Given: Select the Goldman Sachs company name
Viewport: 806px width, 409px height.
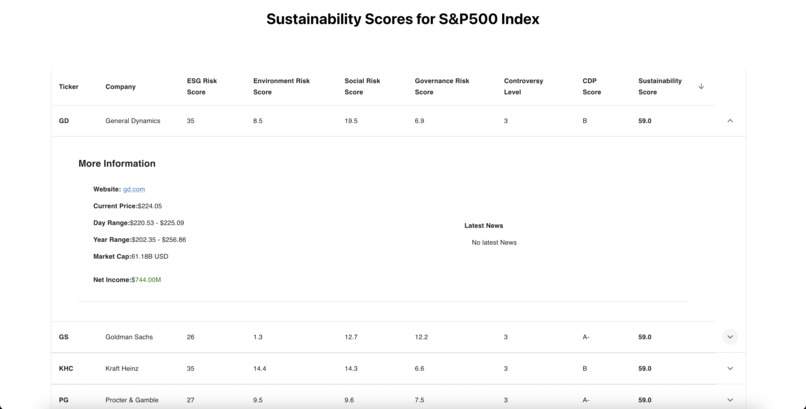Looking at the screenshot, I should click(x=129, y=337).
